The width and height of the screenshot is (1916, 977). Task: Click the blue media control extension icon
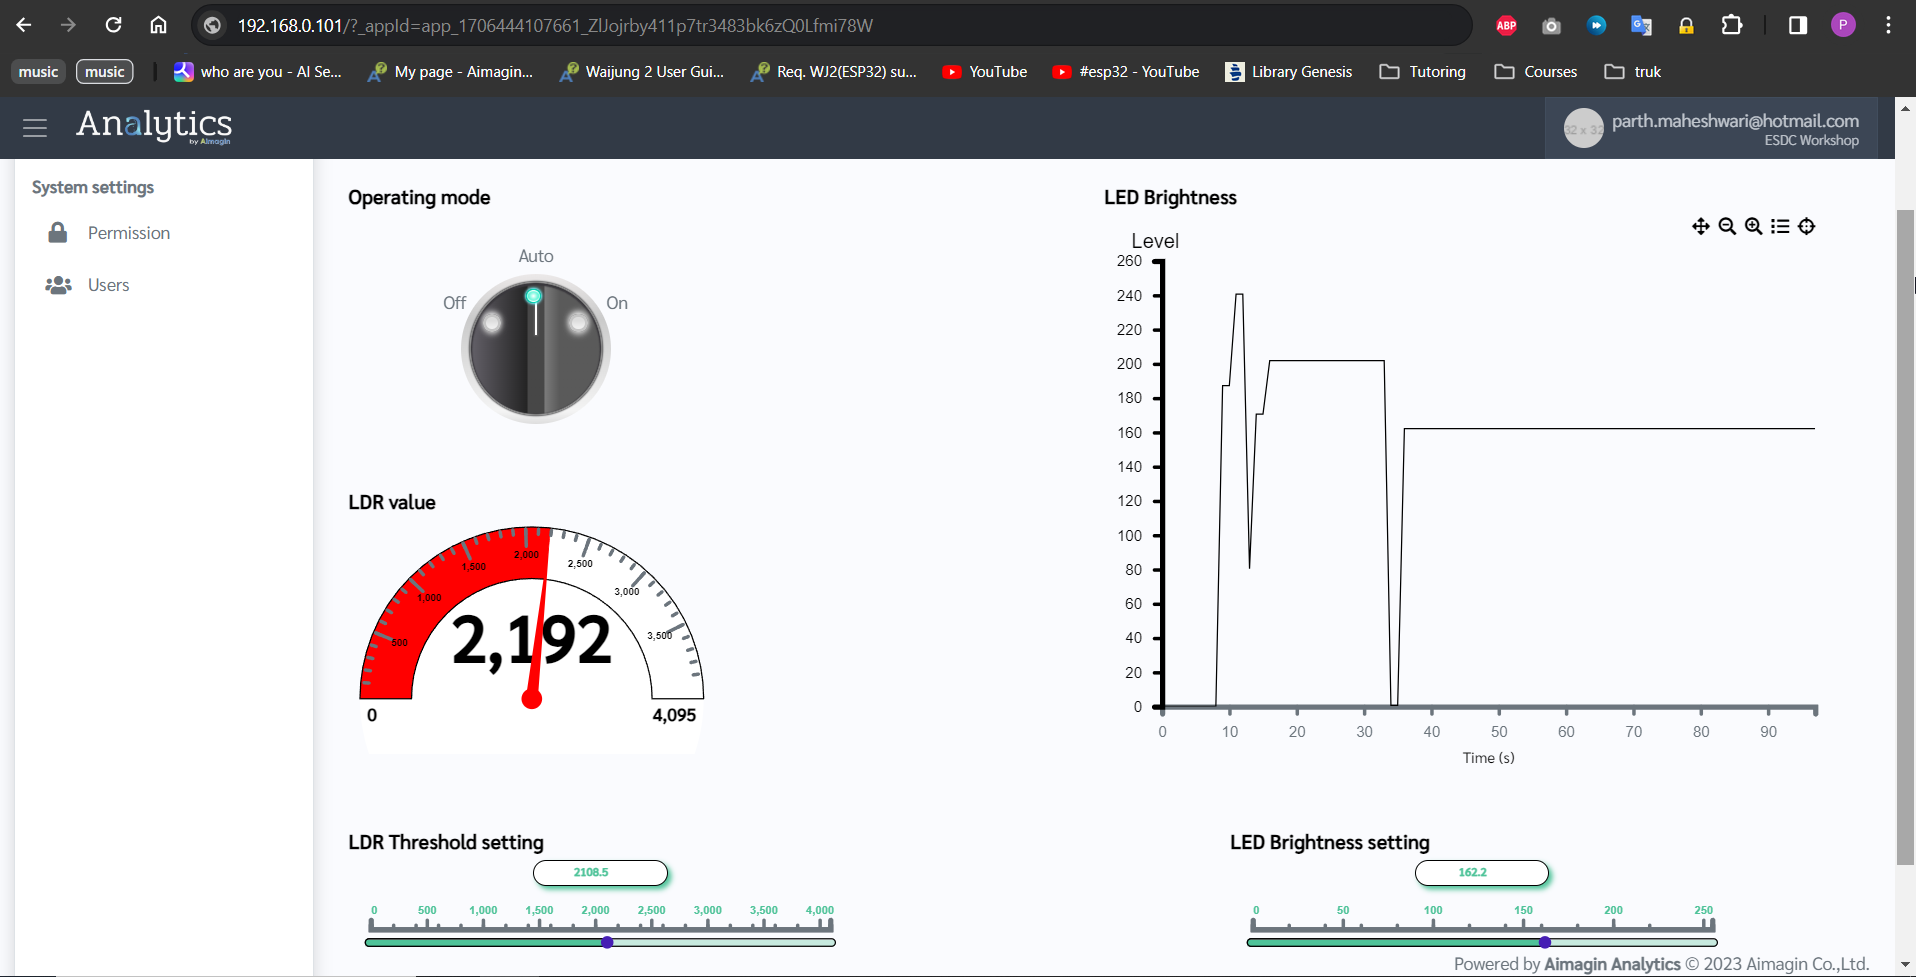pyautogui.click(x=1596, y=25)
